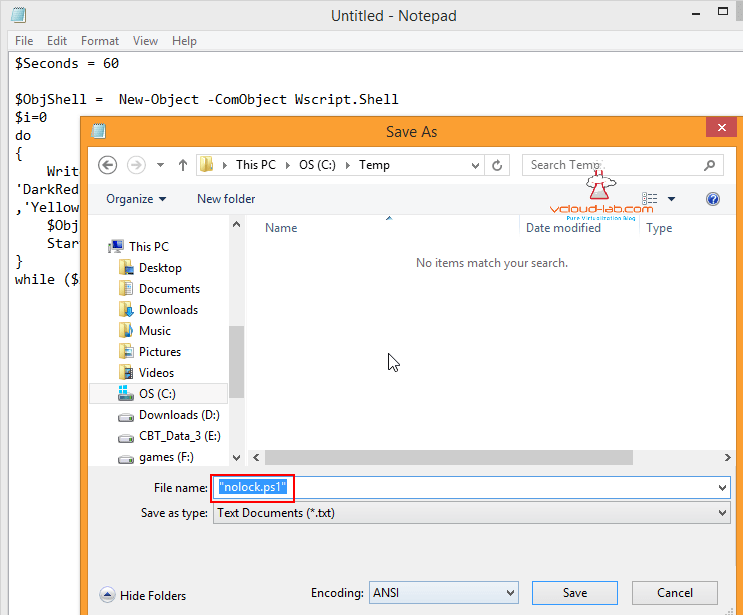Viewport: 743px width, 615px height.
Task: Click the This PC computer icon
Action: 116,246
